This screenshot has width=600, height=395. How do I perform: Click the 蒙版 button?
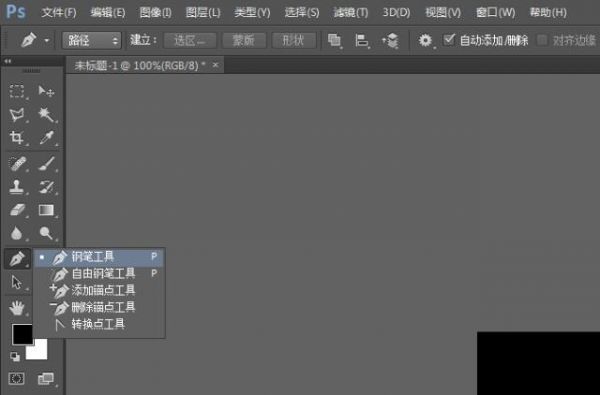(244, 40)
